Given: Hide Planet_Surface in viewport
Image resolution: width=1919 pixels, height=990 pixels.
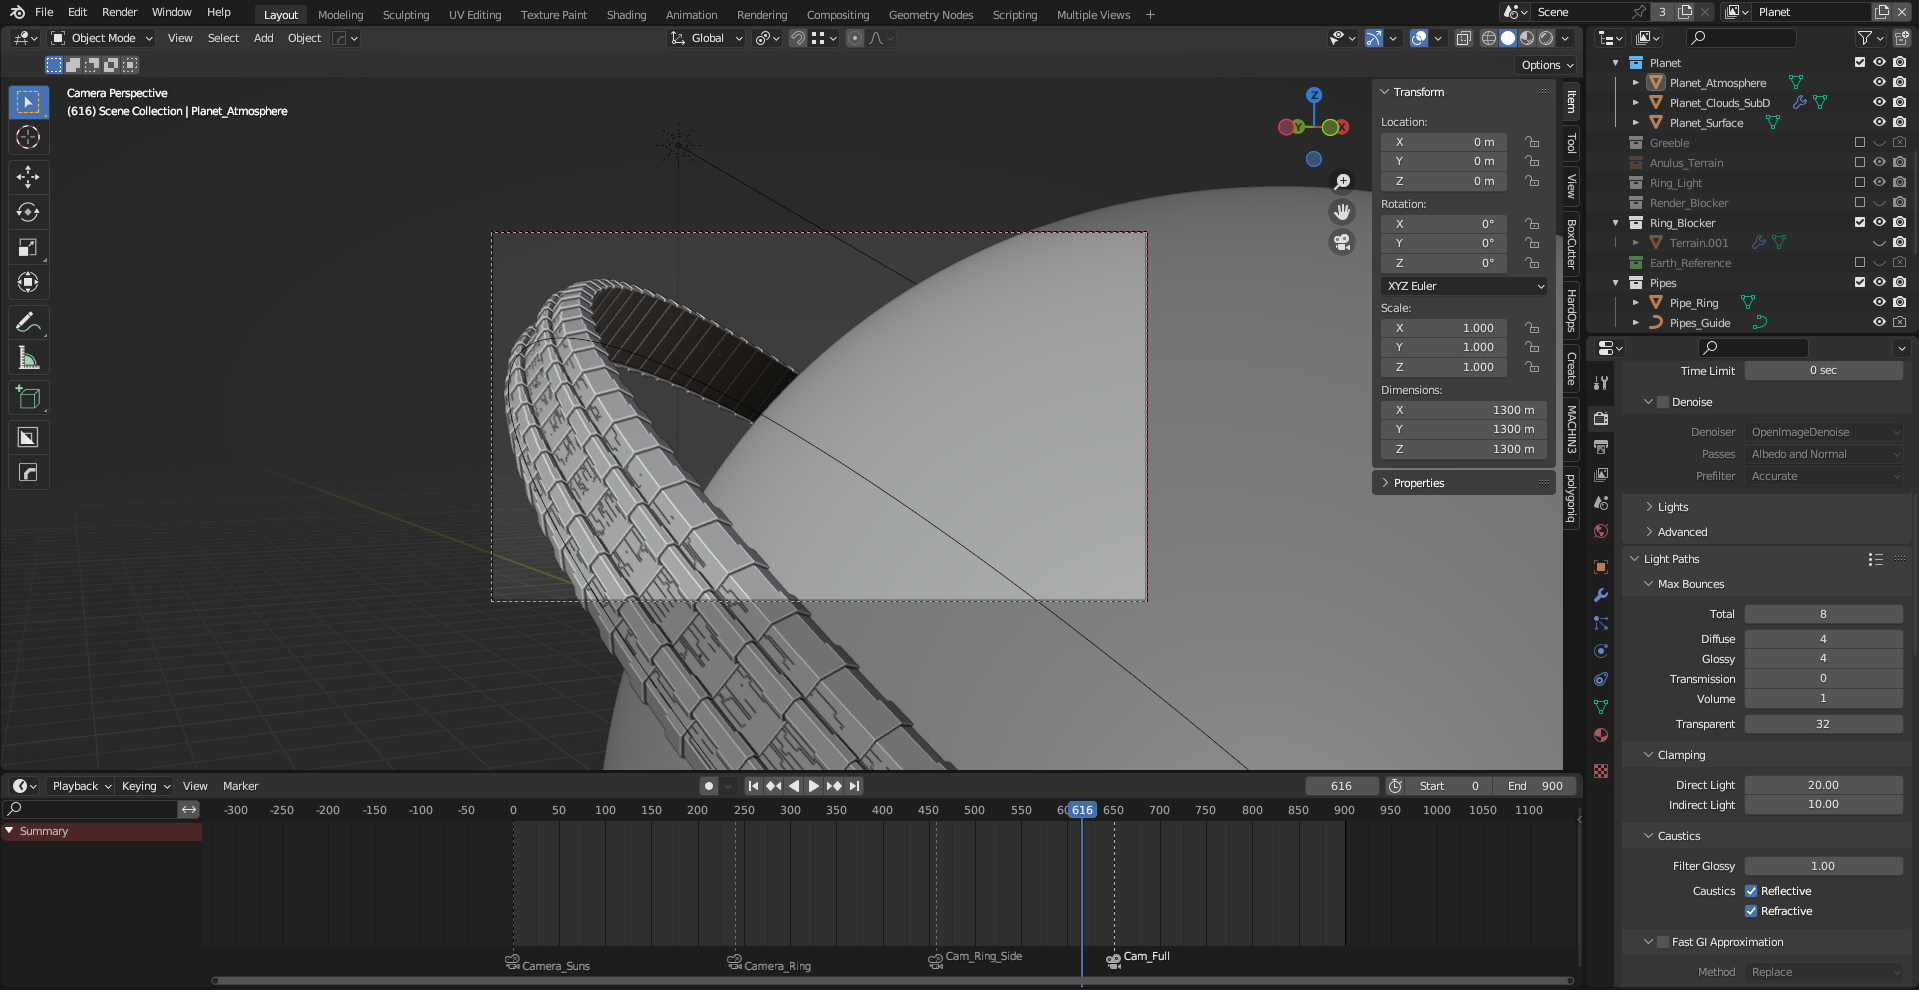Looking at the screenshot, I should (1879, 123).
